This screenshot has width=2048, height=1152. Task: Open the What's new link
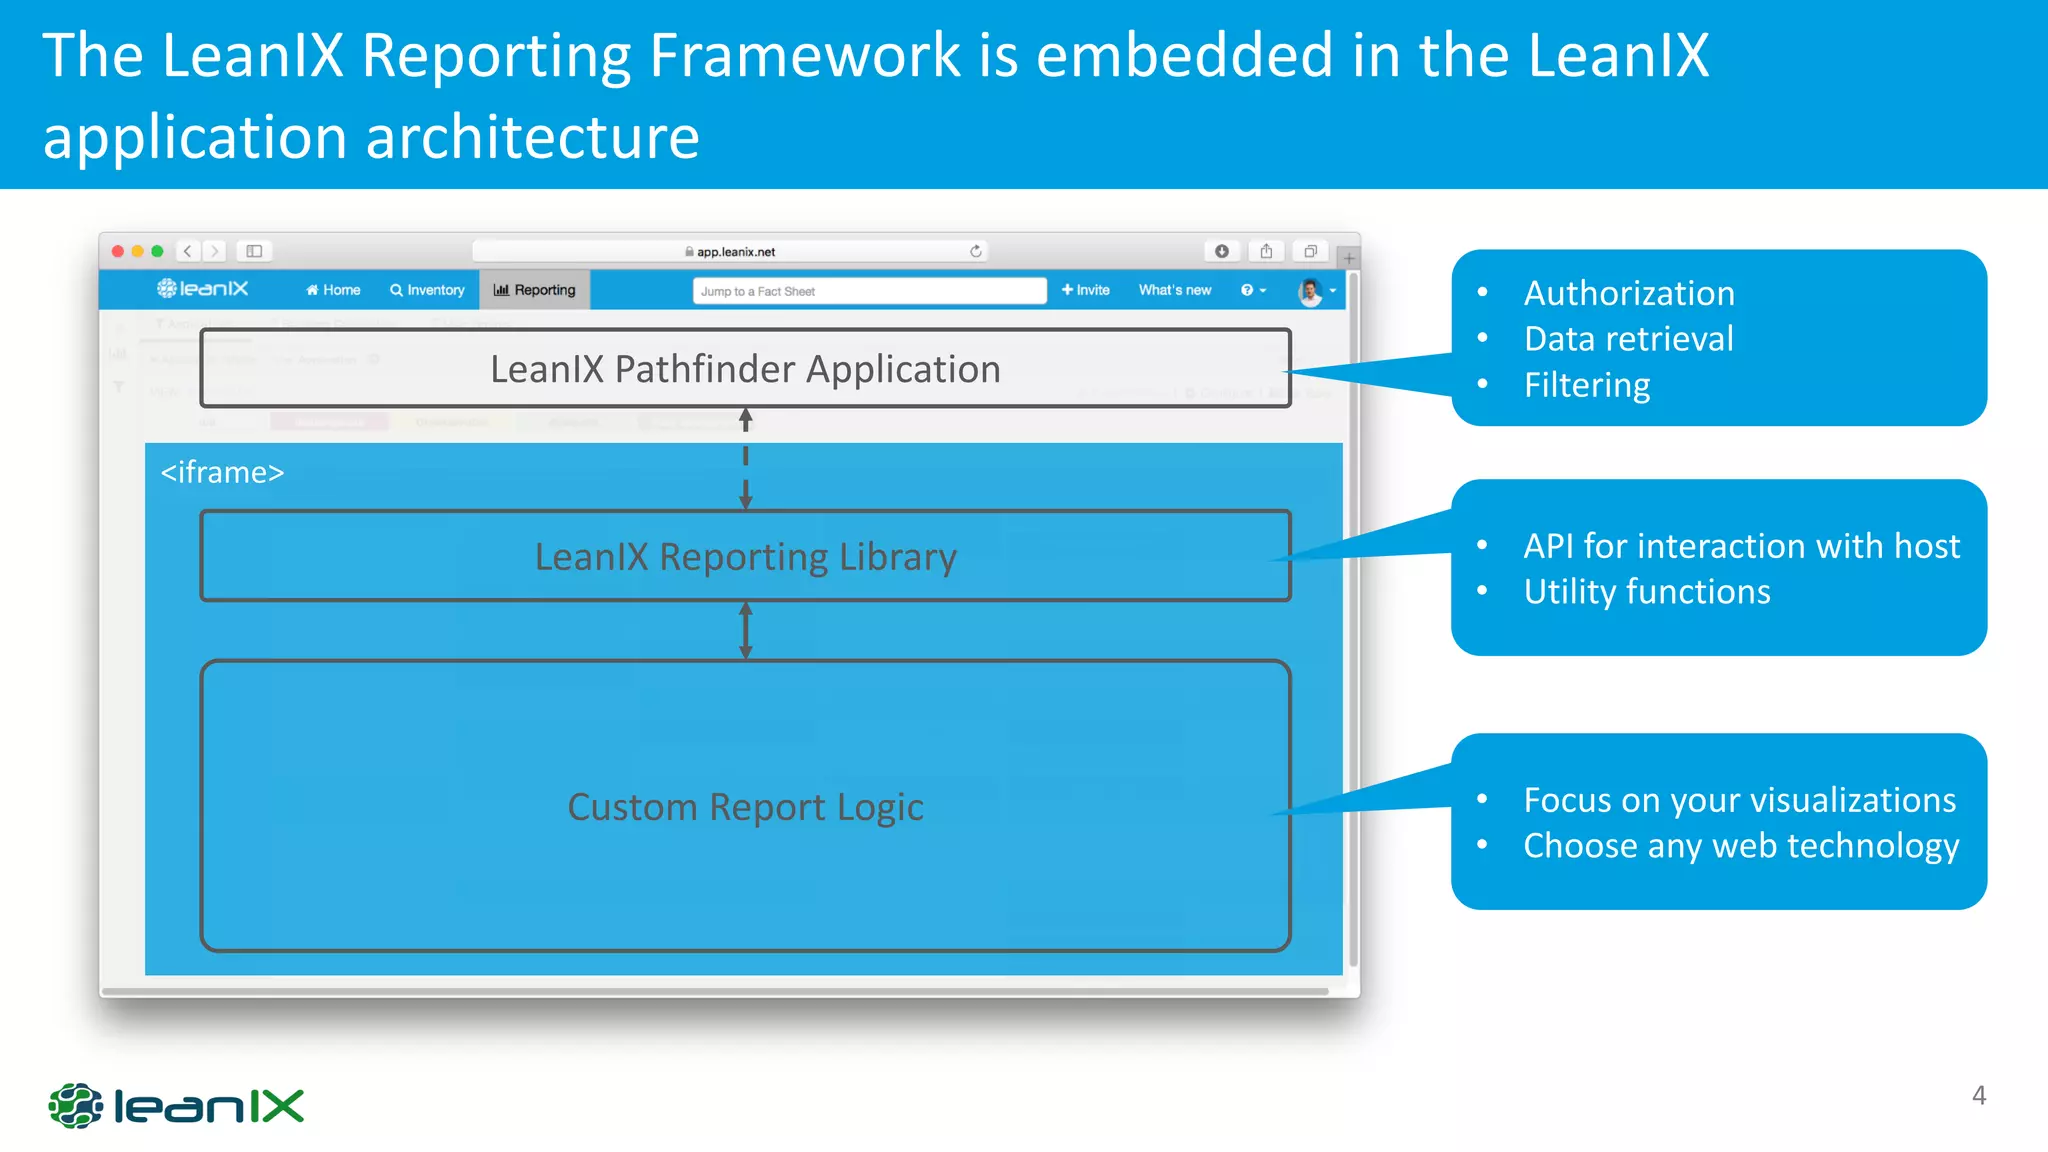[x=1174, y=290]
